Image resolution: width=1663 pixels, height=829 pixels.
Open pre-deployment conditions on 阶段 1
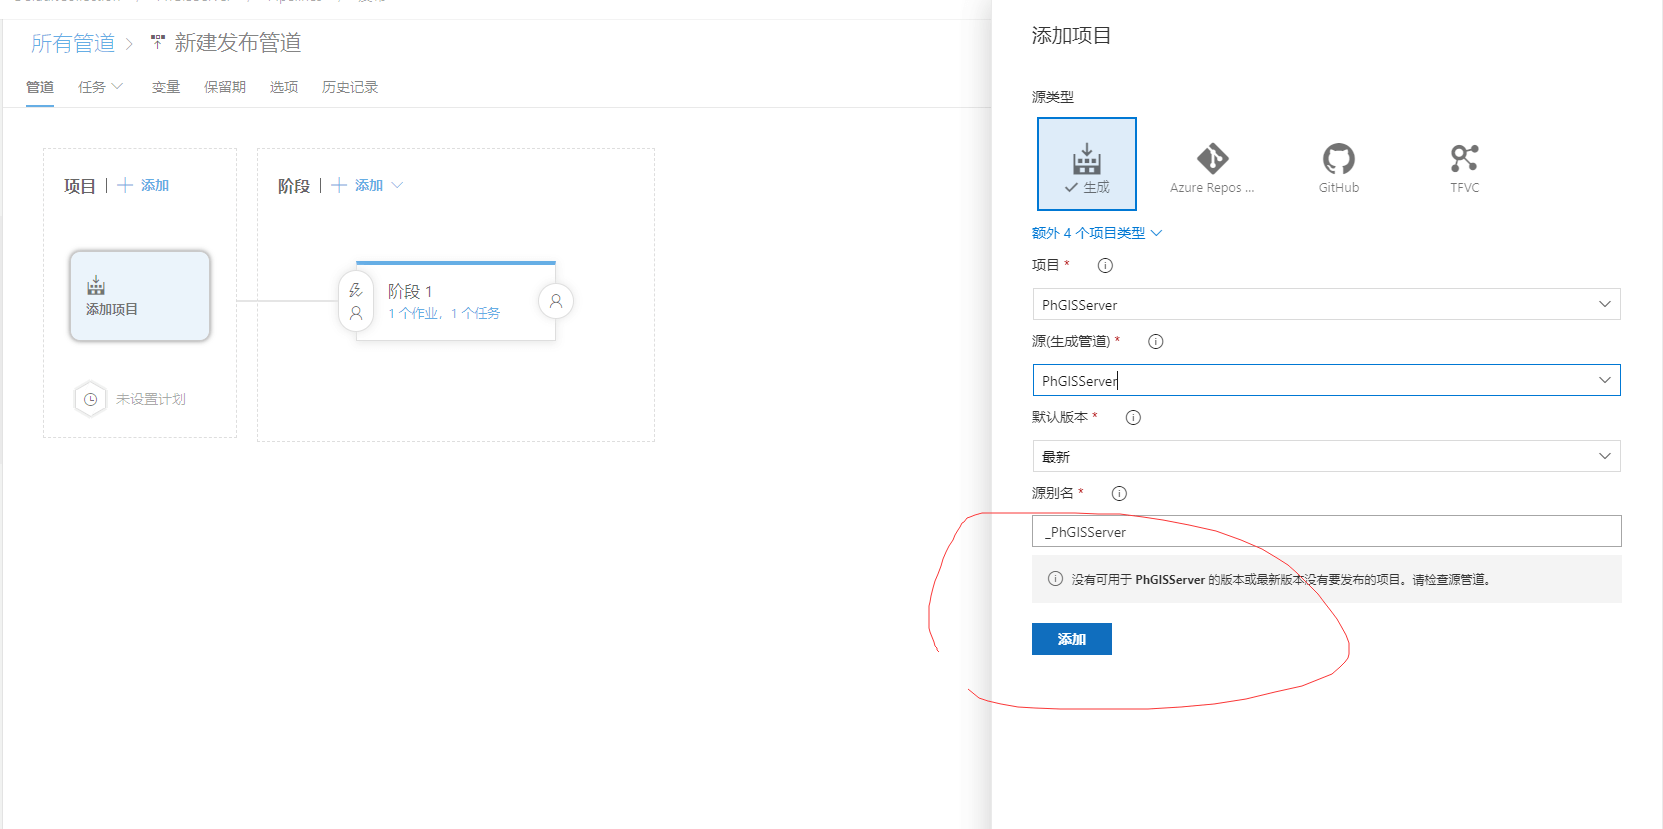point(356,301)
